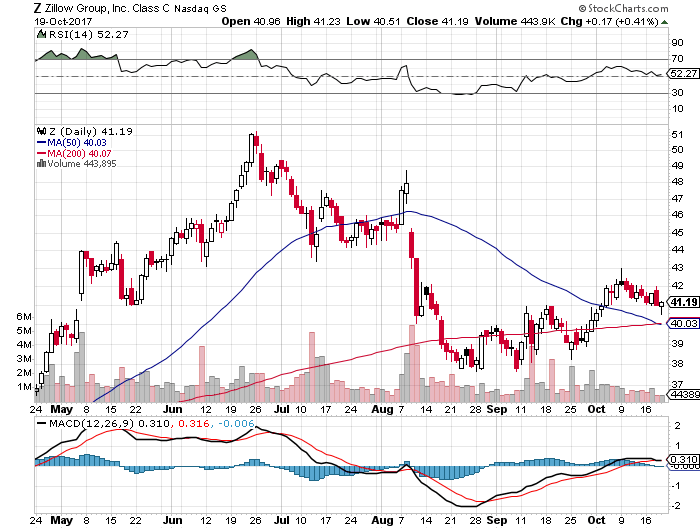Image resolution: width=700 pixels, height=528 pixels.
Task: Click the blue MA(50) legend line
Action: (41, 142)
